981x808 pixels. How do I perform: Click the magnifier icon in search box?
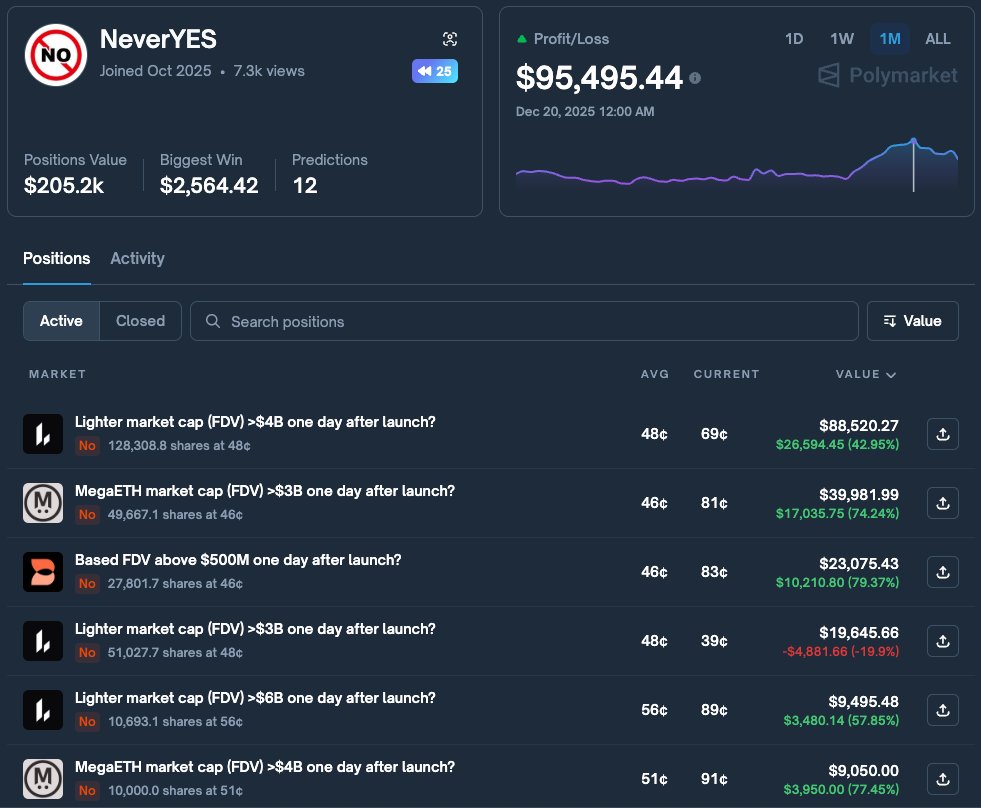tap(213, 321)
